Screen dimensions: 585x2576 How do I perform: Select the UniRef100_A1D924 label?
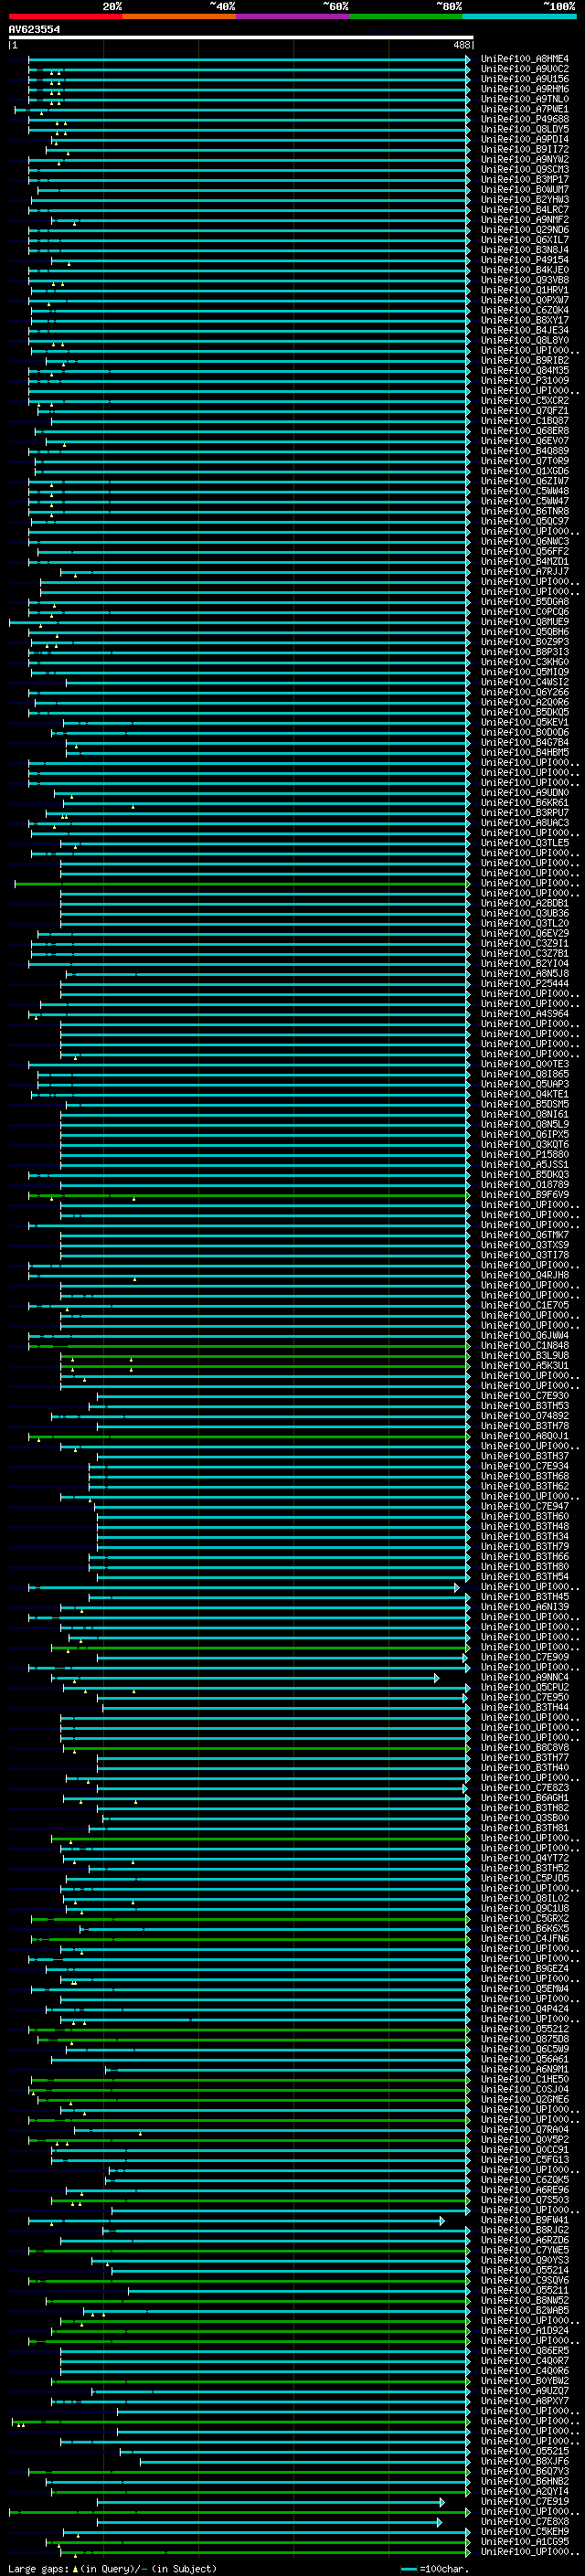click(x=524, y=2330)
